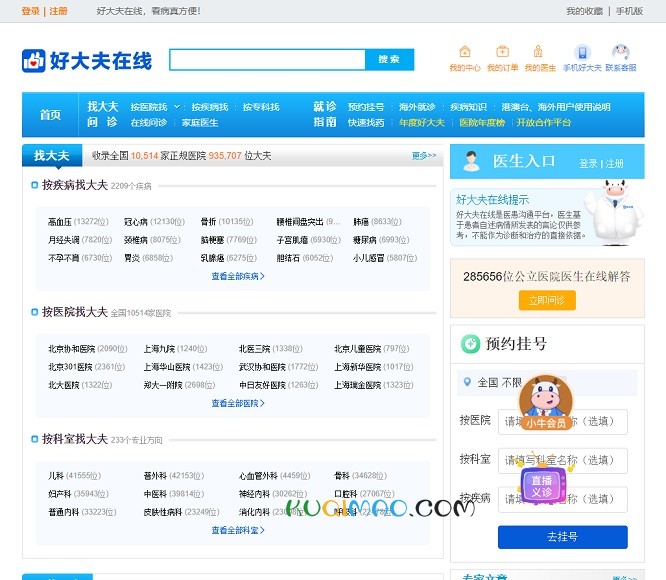The image size is (666, 580).
Task: Open 冠心病 disease link
Action: (x=135, y=222)
